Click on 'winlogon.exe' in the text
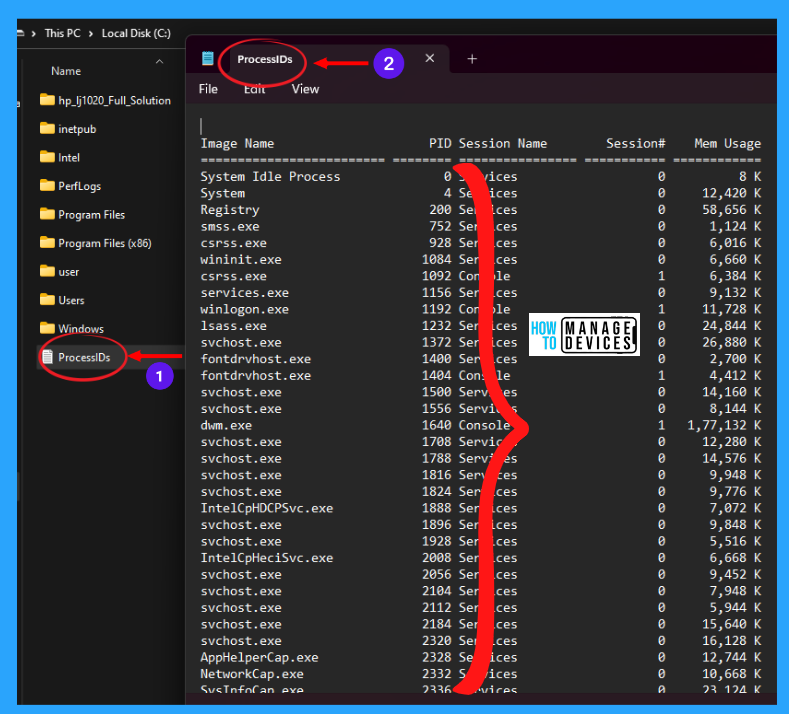The height and width of the screenshot is (714, 789). (x=245, y=309)
